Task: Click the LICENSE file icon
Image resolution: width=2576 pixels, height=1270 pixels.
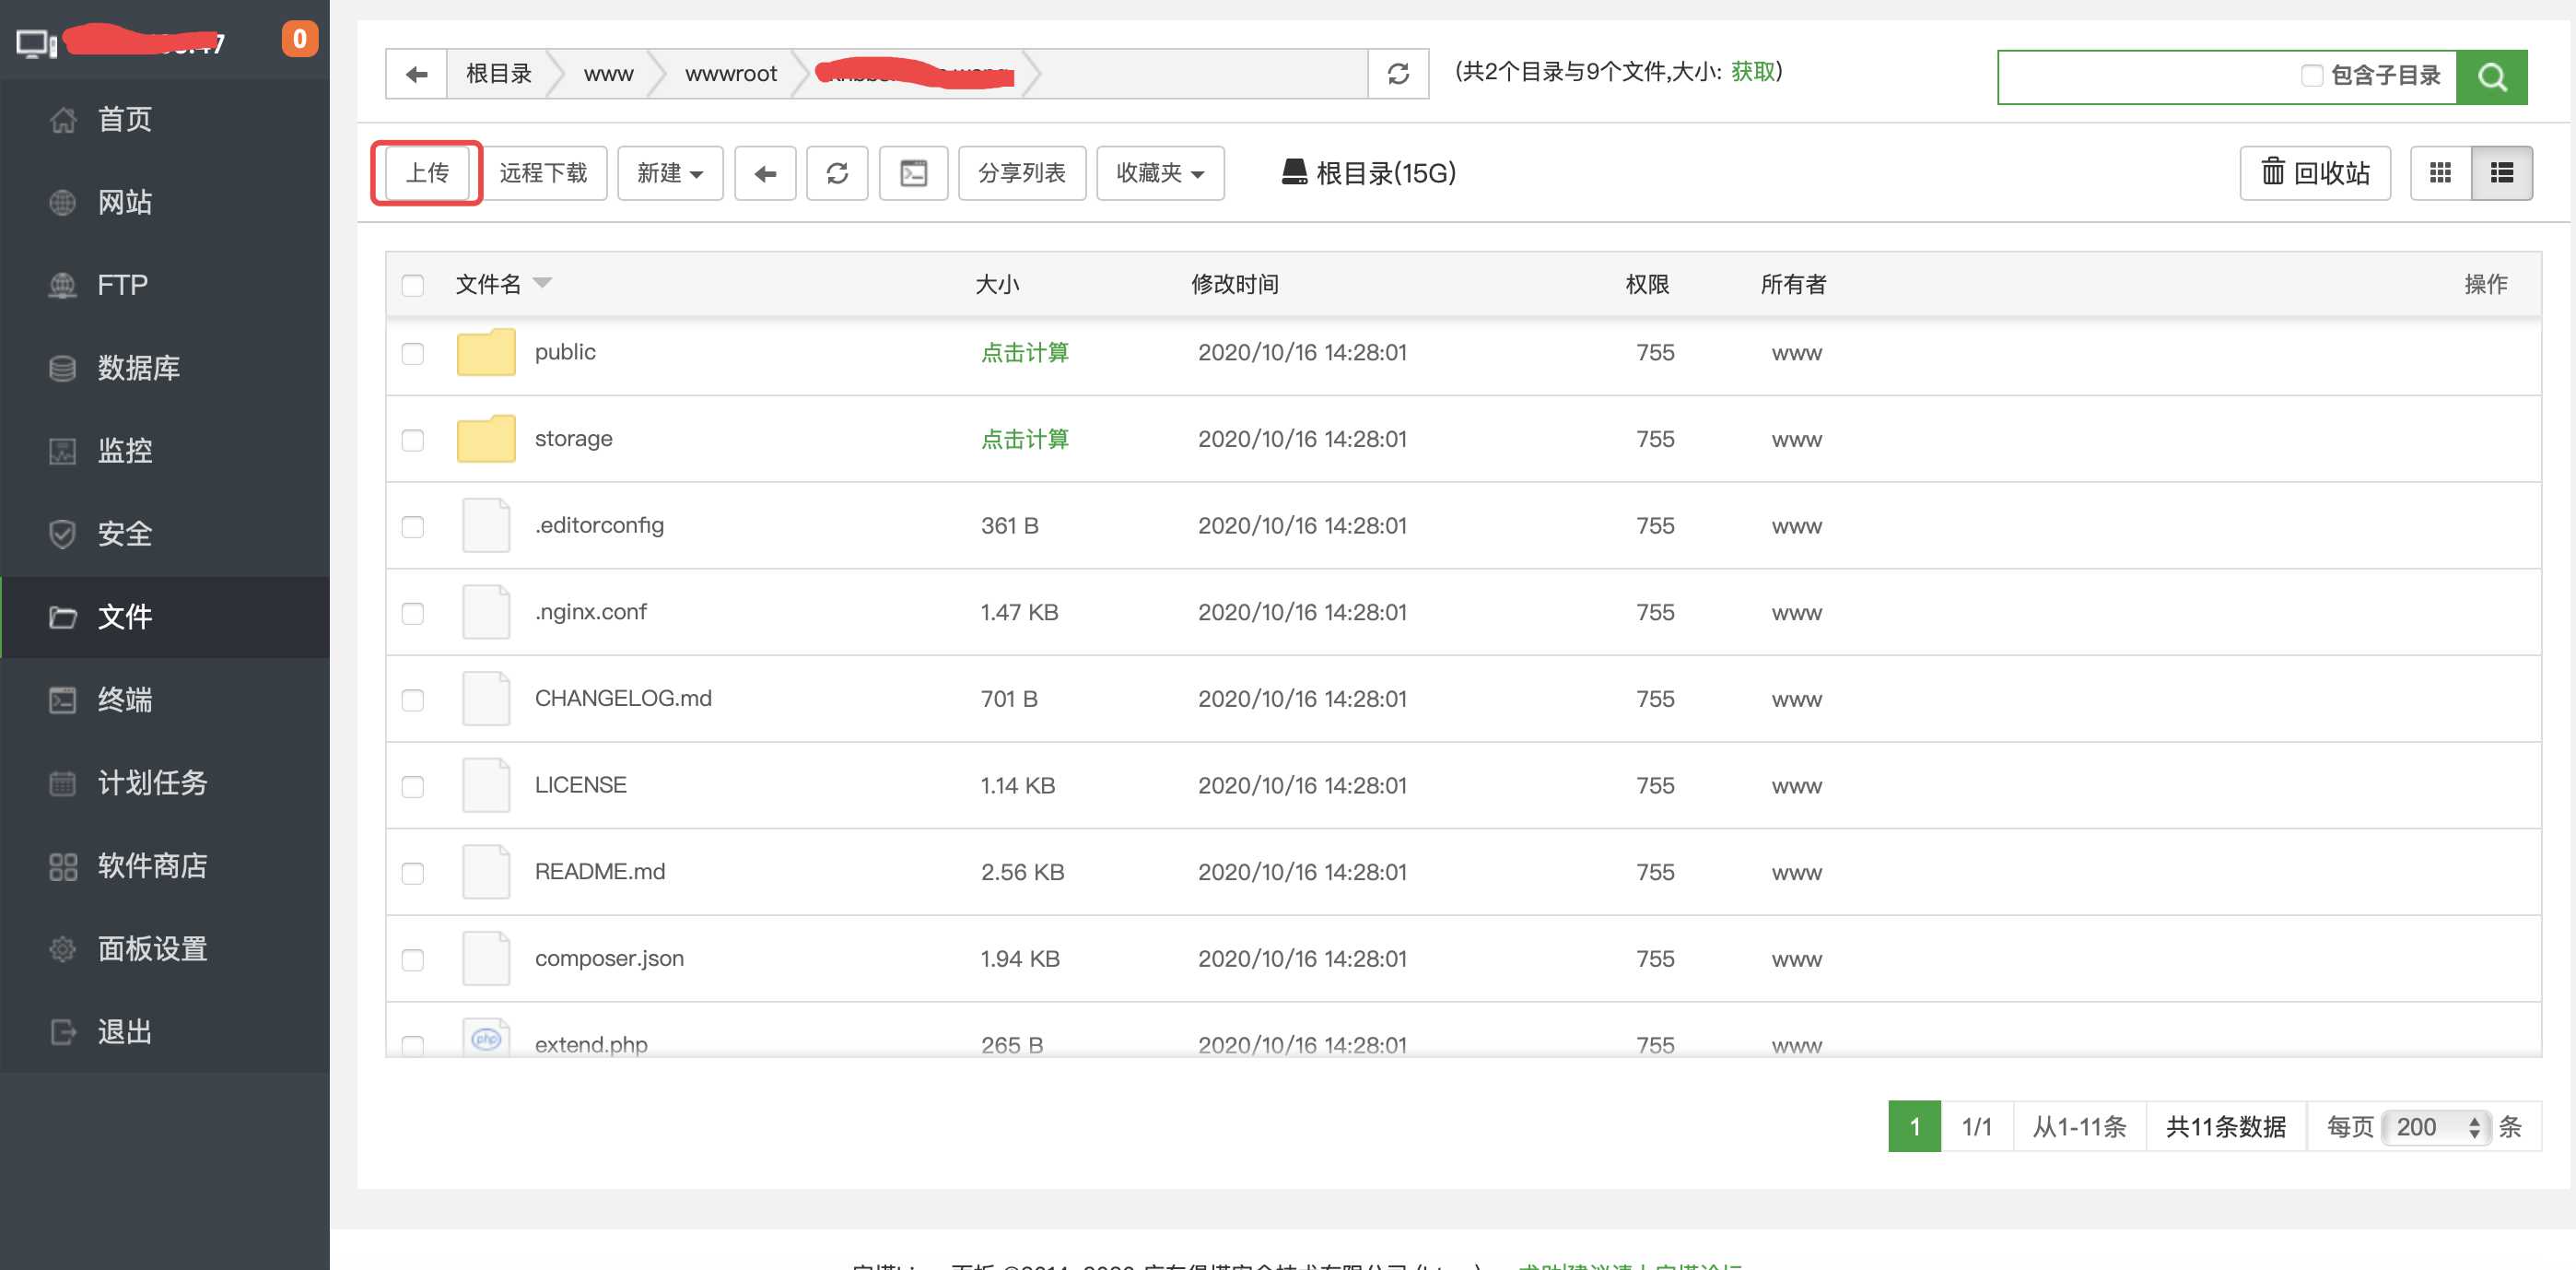Action: pos(486,785)
